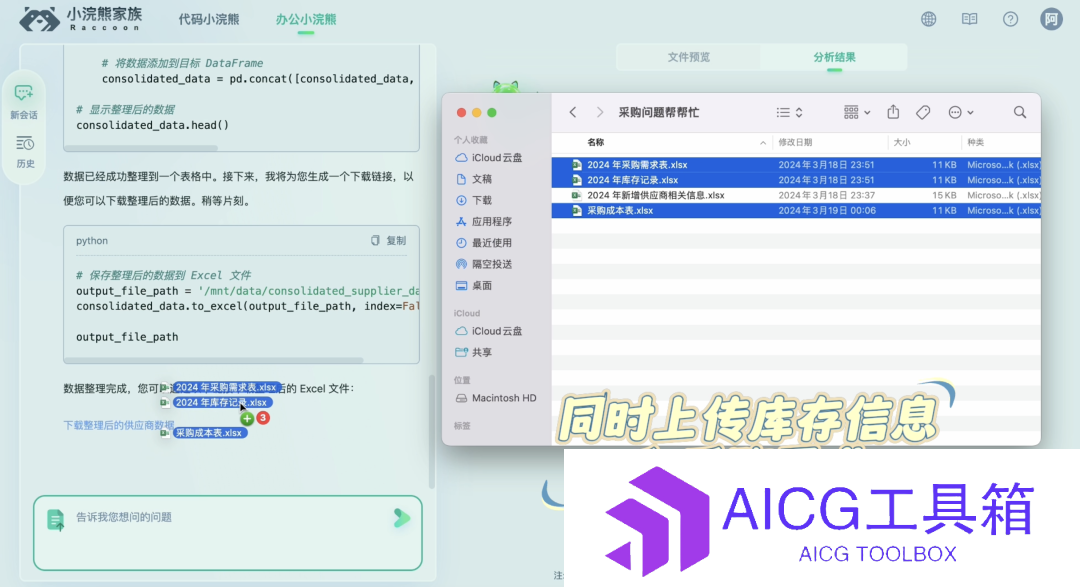Sort files by 种类 column
Image resolution: width=1080 pixels, height=587 pixels.
[975, 143]
